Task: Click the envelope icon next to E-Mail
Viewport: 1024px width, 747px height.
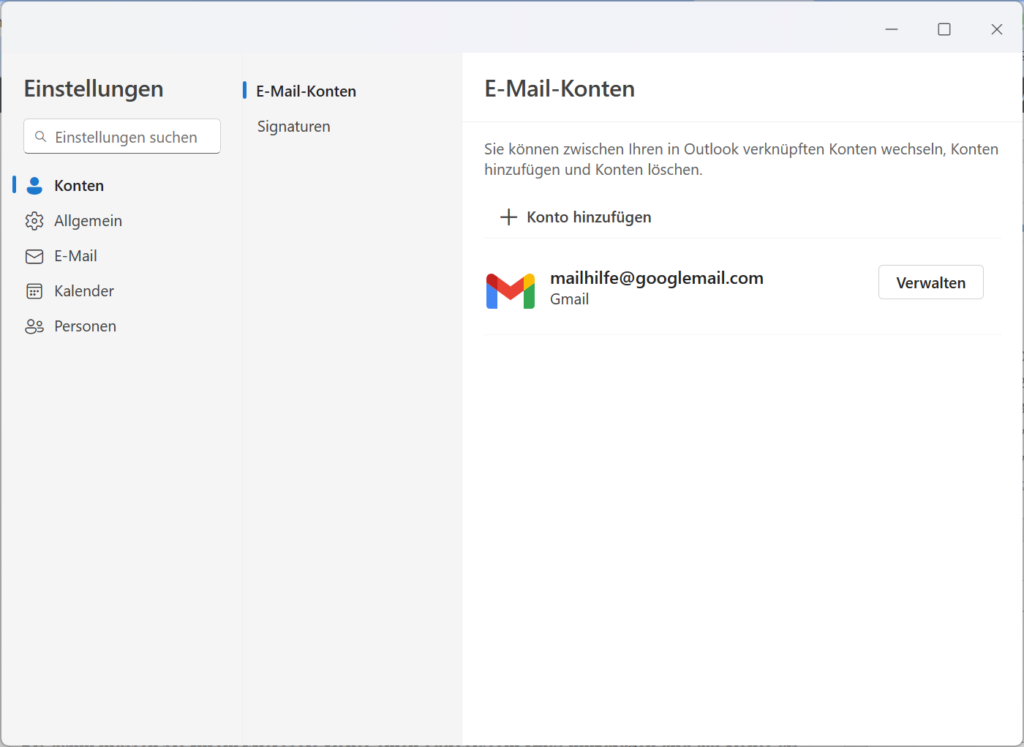Action: (x=33, y=255)
